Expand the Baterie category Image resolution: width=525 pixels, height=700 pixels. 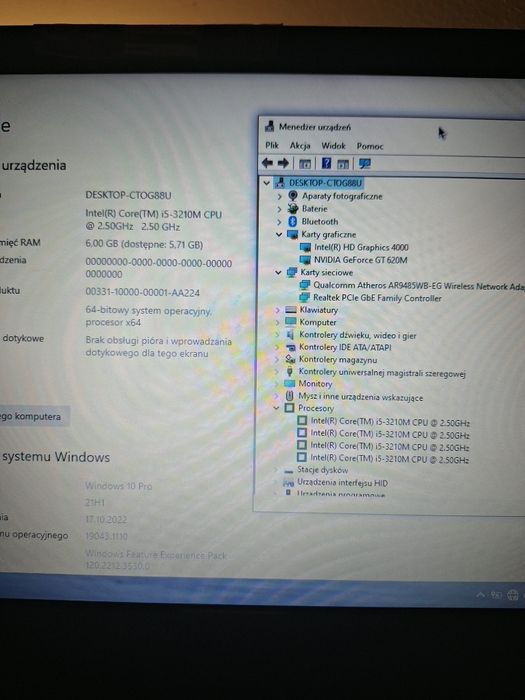coord(279,209)
